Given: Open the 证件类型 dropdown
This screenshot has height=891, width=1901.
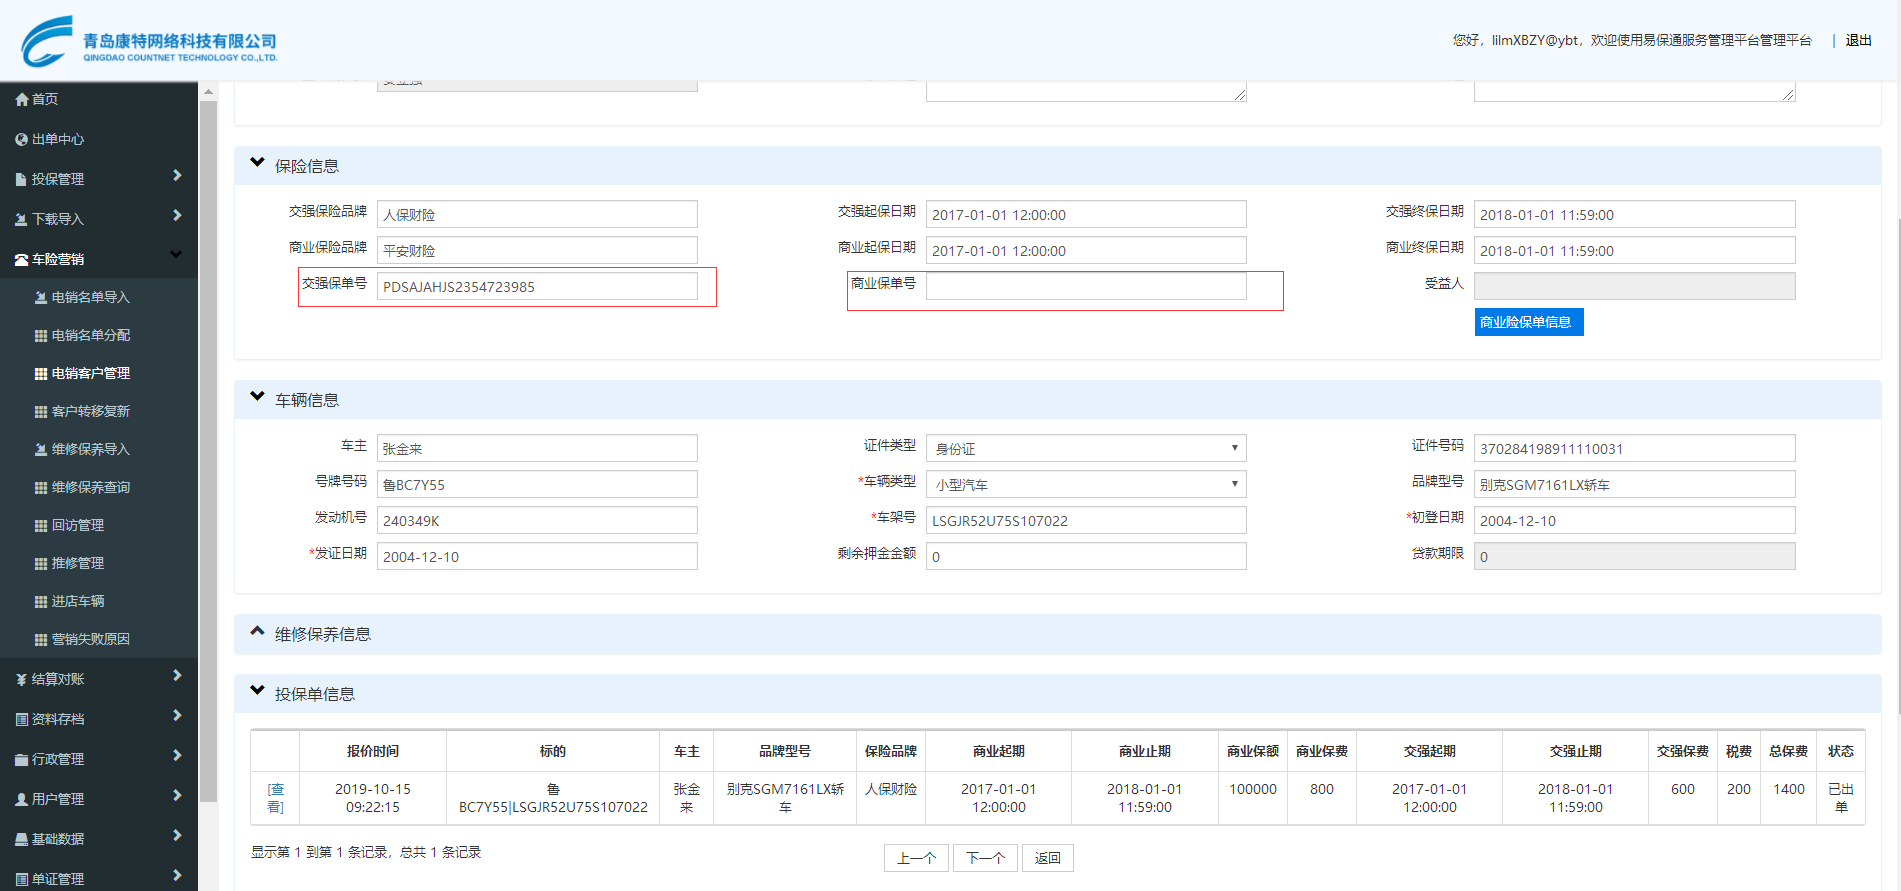Looking at the screenshot, I should (1086, 448).
